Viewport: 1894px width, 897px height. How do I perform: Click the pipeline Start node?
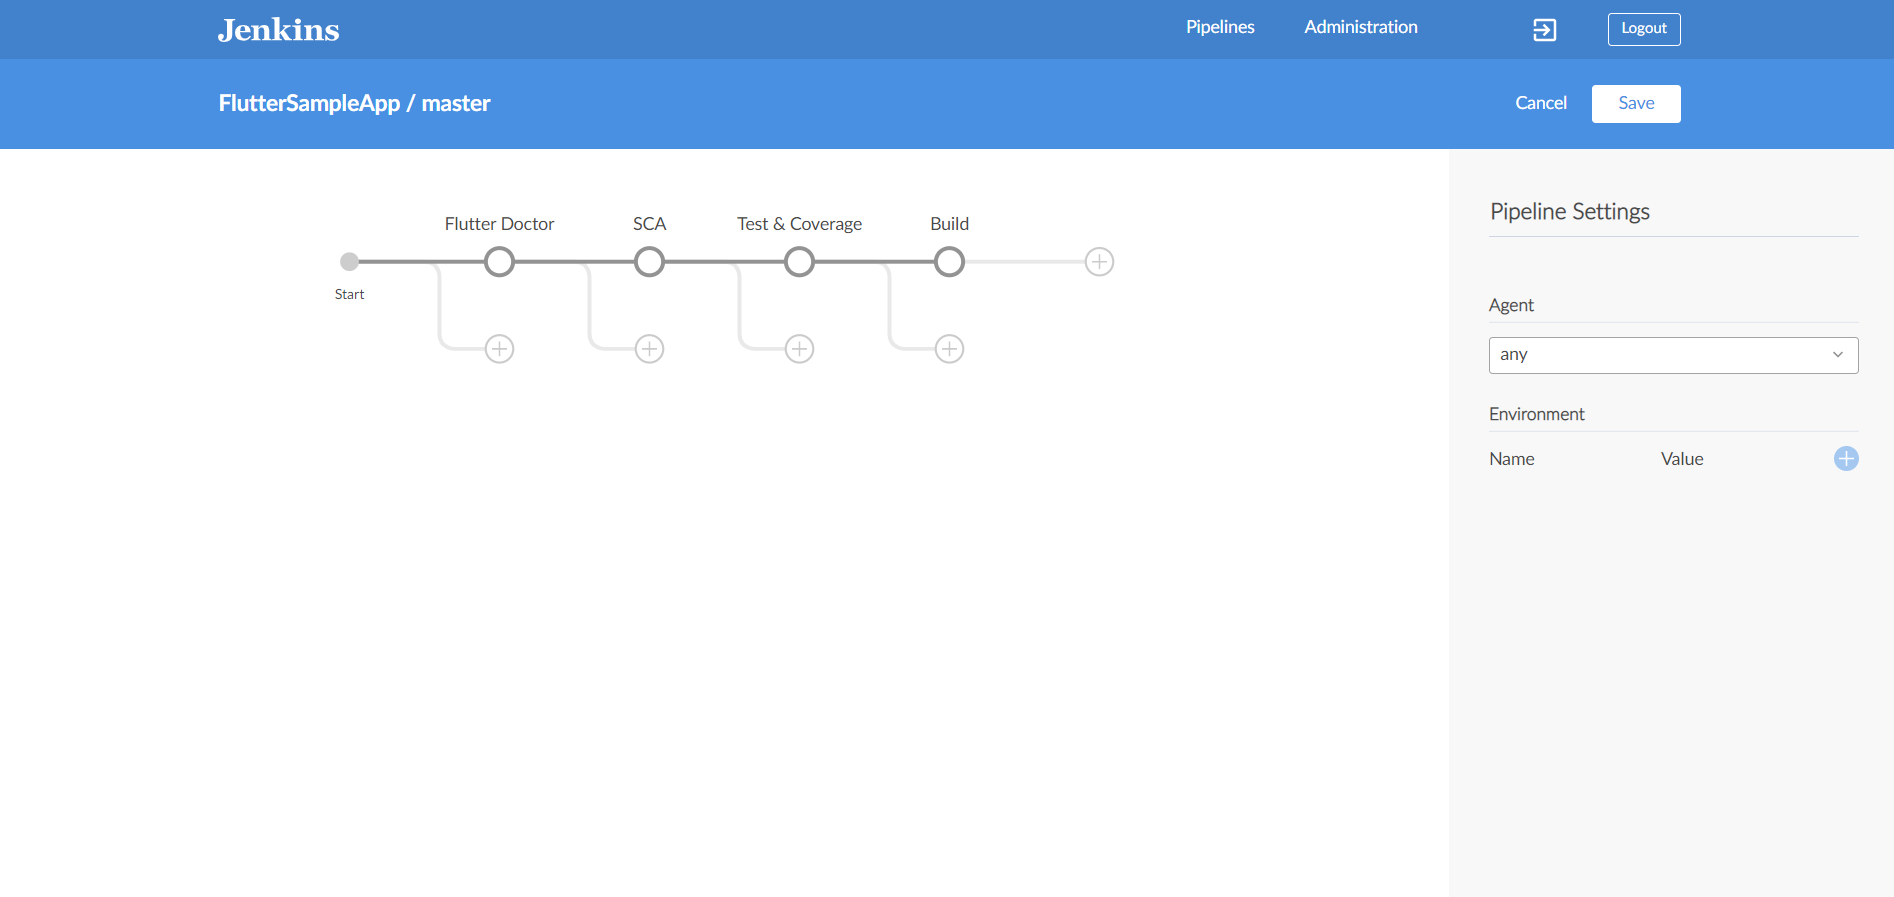[349, 262]
